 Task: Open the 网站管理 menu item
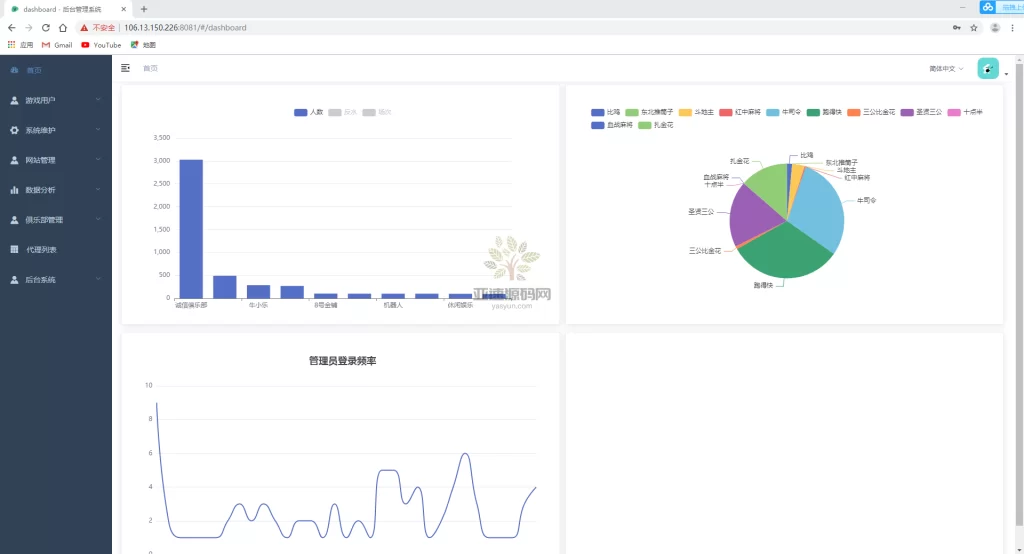point(41,160)
